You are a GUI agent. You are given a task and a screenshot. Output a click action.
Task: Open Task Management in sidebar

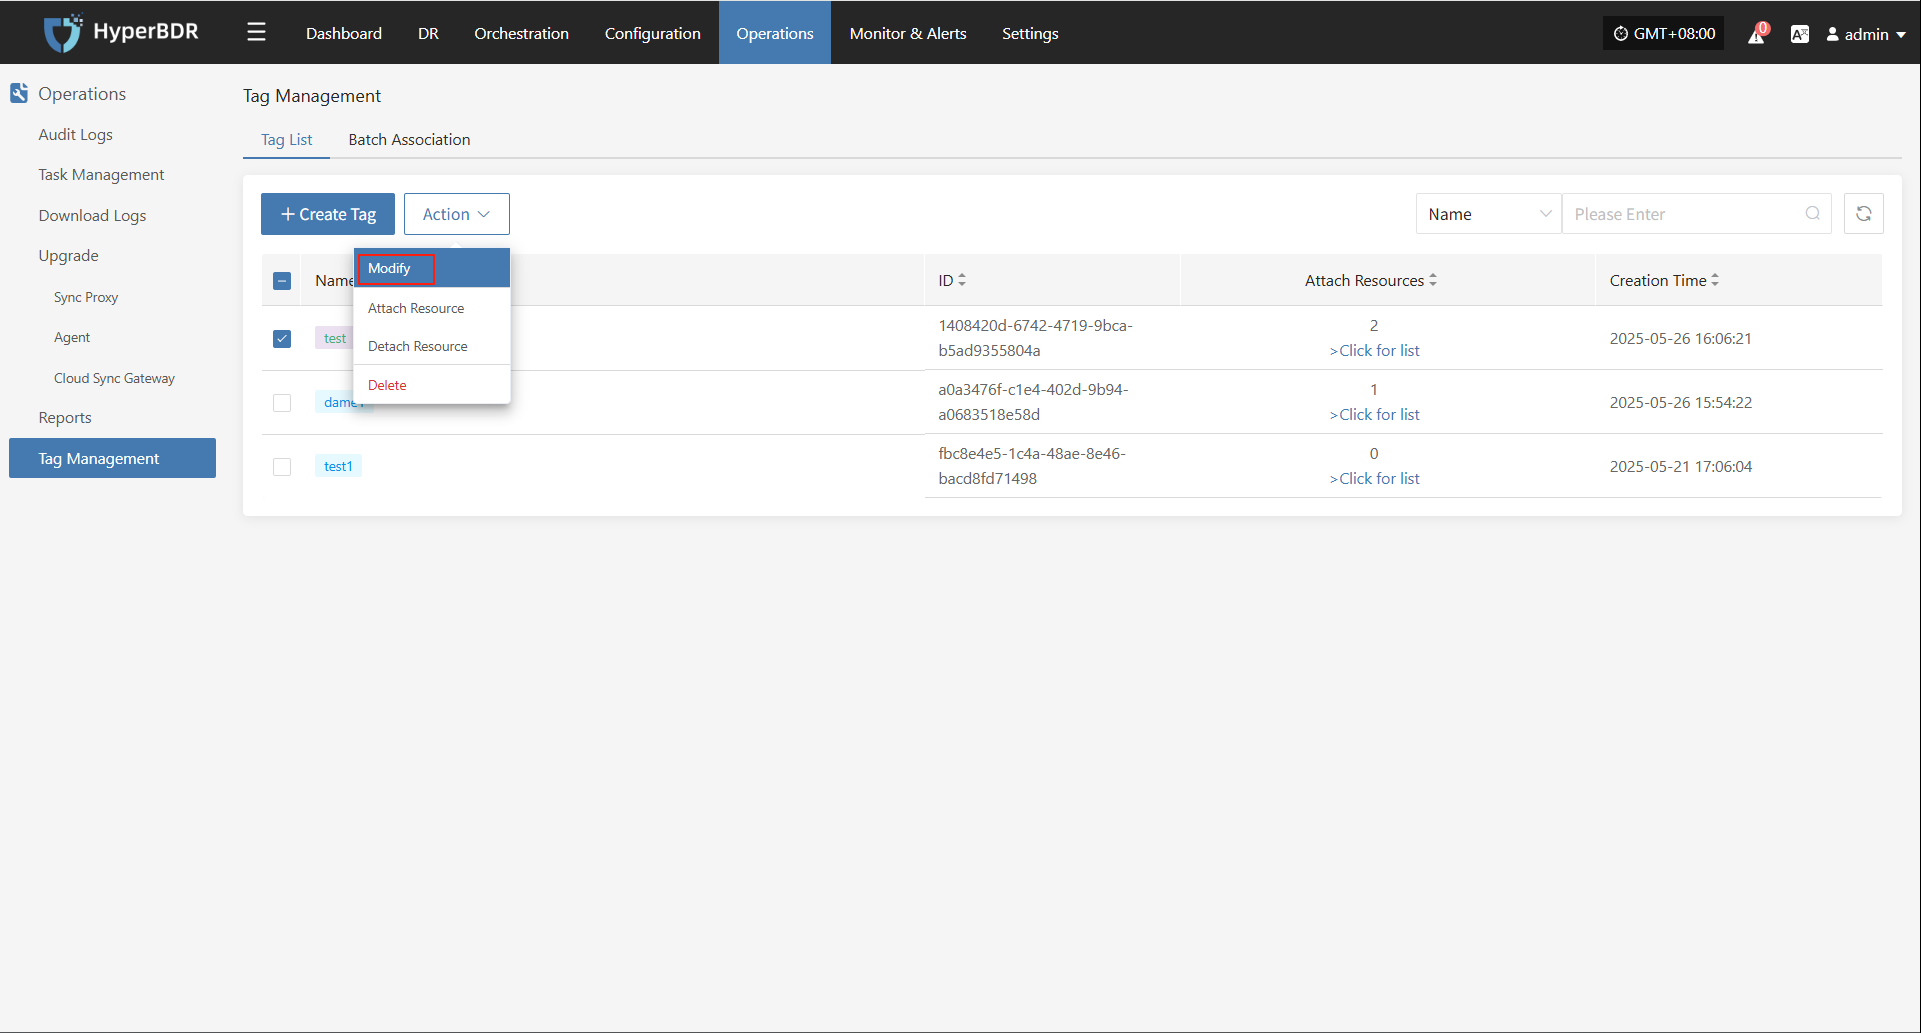point(101,175)
